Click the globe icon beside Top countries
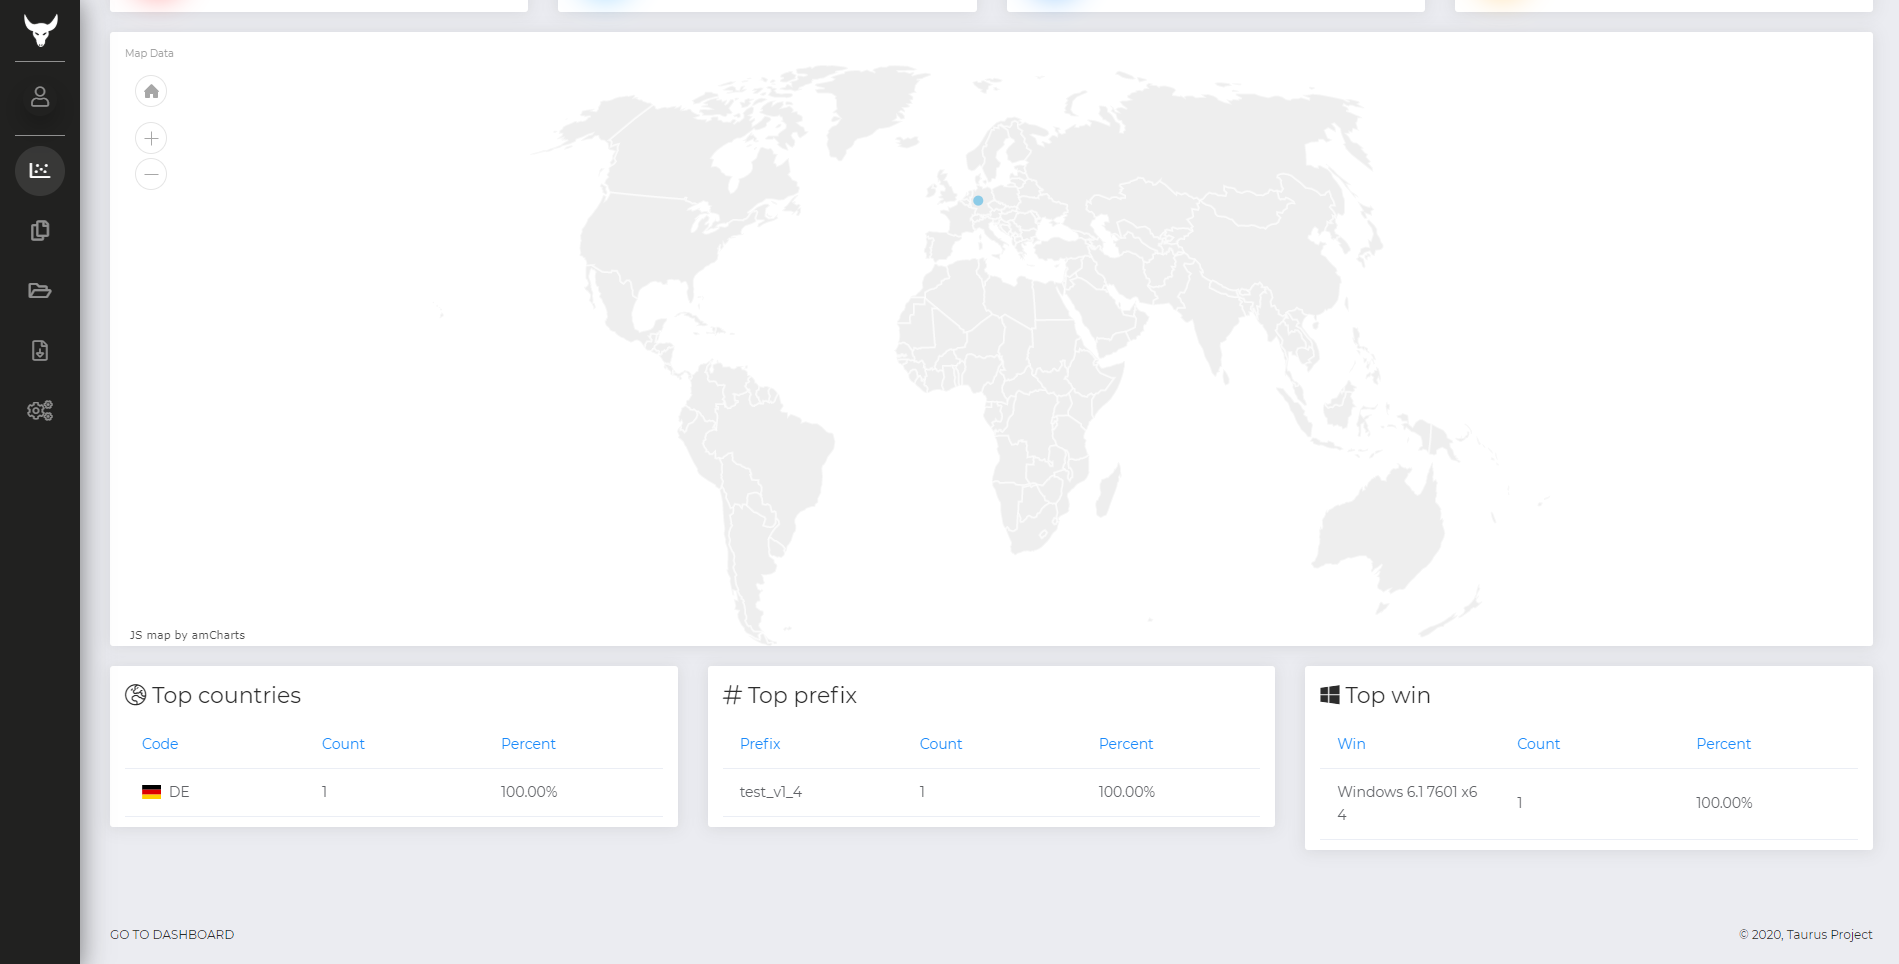The width and height of the screenshot is (1899, 964). point(135,695)
